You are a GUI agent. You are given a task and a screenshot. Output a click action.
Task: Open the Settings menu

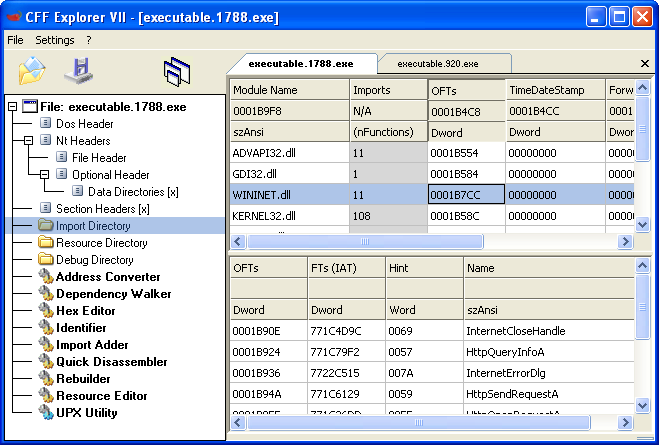pos(54,40)
